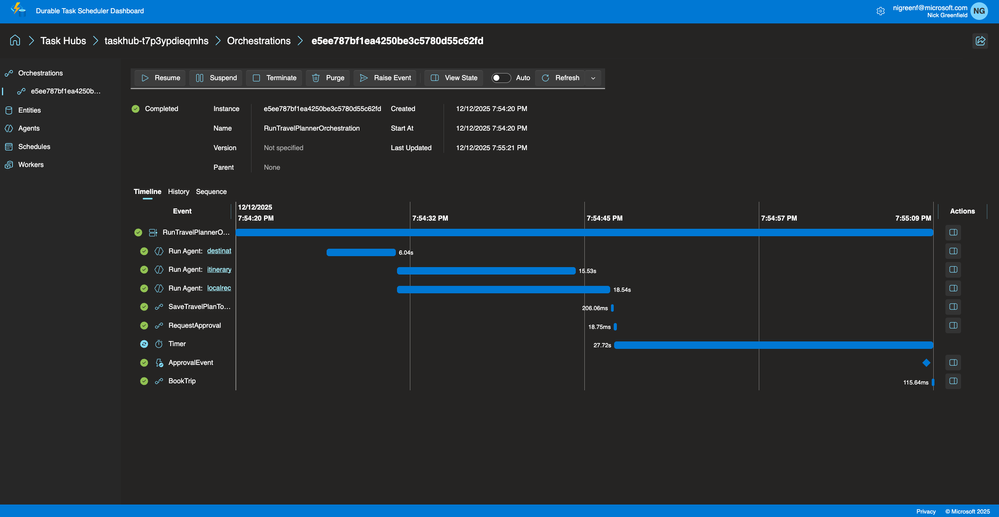Toggle the Auto refresh switch
The width and height of the screenshot is (999, 517).
[x=501, y=78]
